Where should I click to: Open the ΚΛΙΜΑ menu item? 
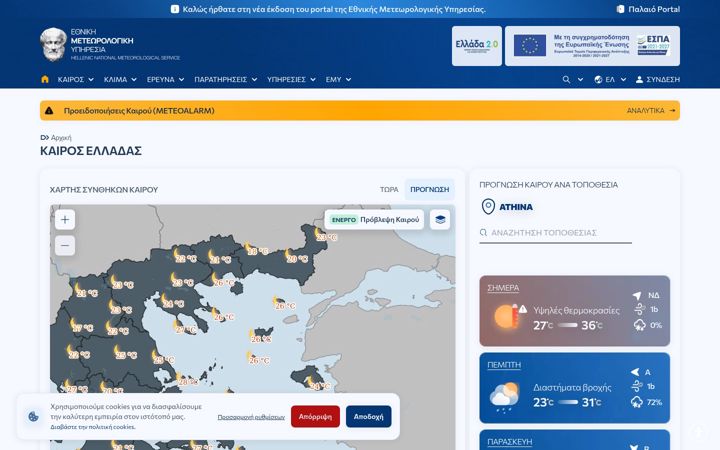pos(120,79)
